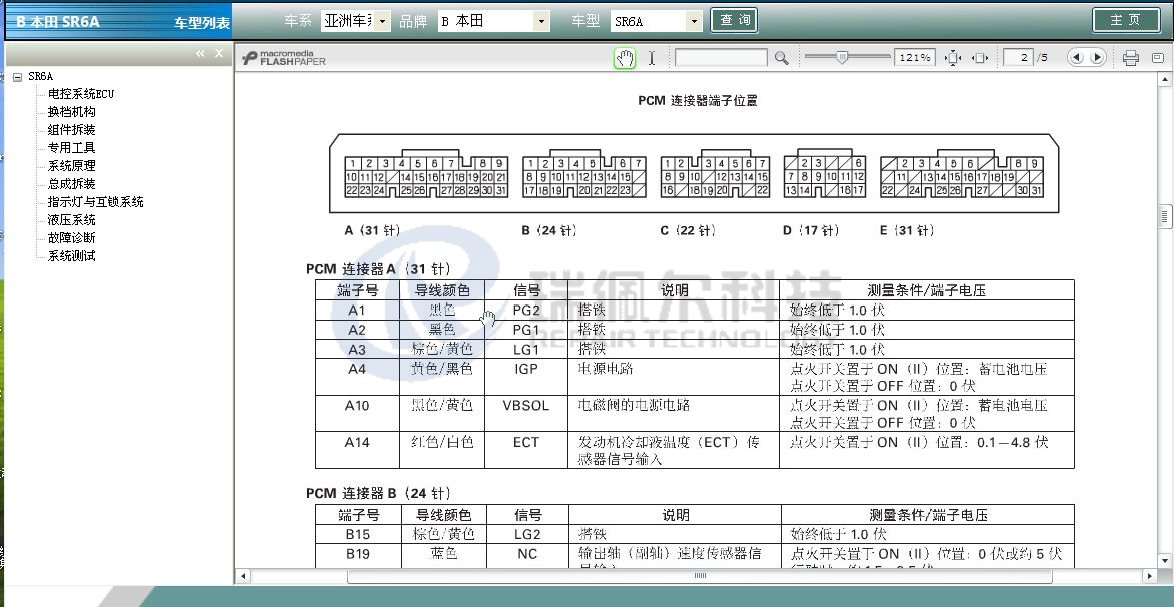Collapse the sidebar with double-arrow icon

point(201,53)
